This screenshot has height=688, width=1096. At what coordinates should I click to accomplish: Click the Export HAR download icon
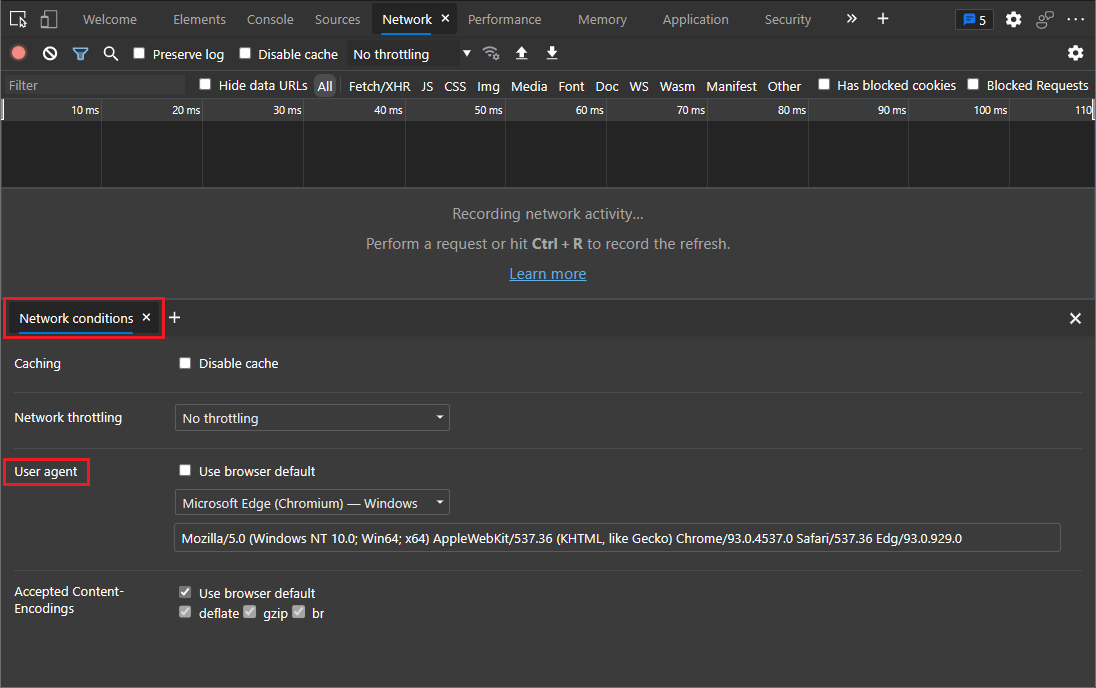tap(552, 54)
